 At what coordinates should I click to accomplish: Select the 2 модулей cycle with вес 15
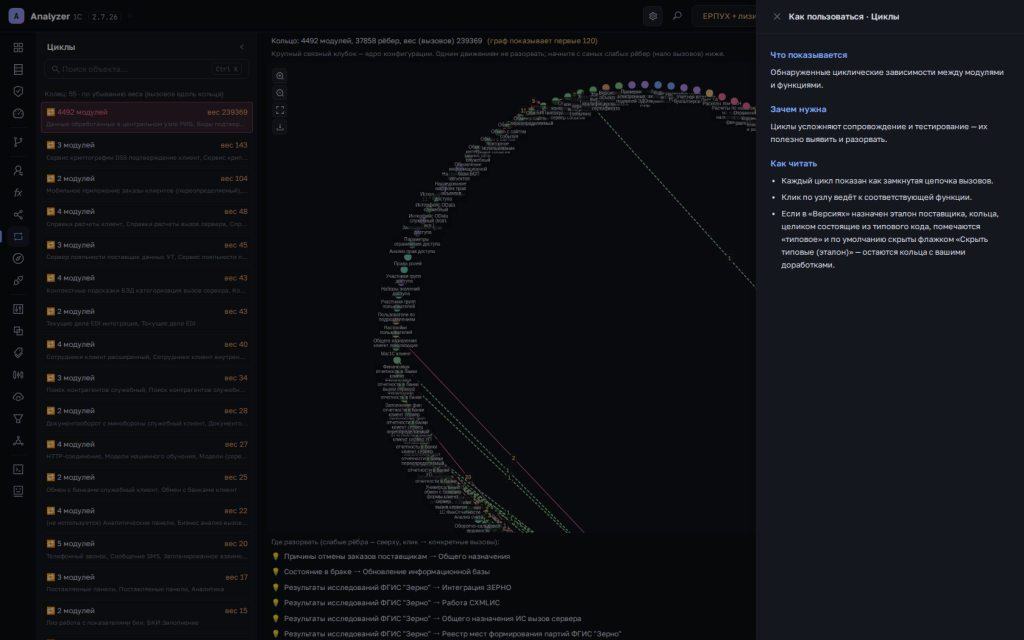(146, 616)
